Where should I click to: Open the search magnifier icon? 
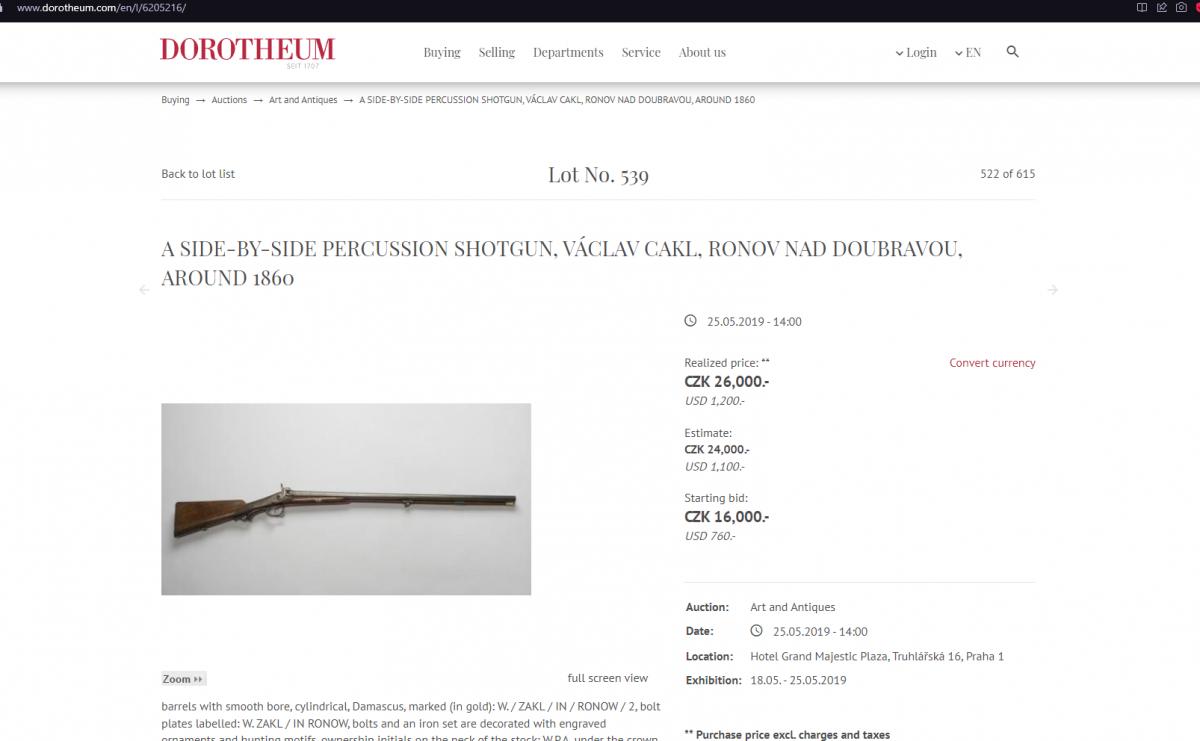click(x=1012, y=51)
